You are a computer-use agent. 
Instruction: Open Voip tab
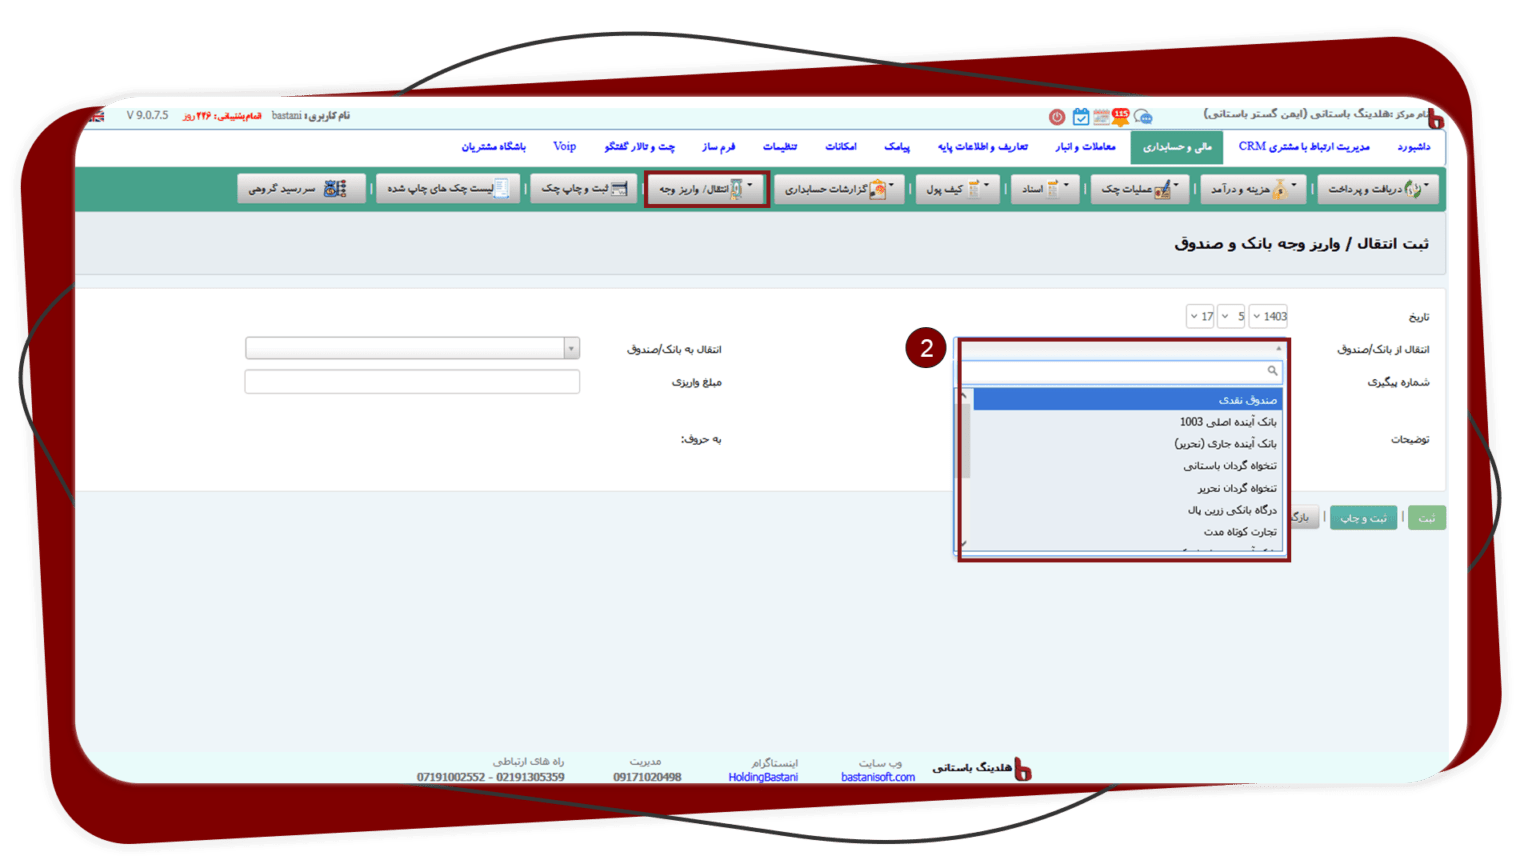click(x=564, y=147)
